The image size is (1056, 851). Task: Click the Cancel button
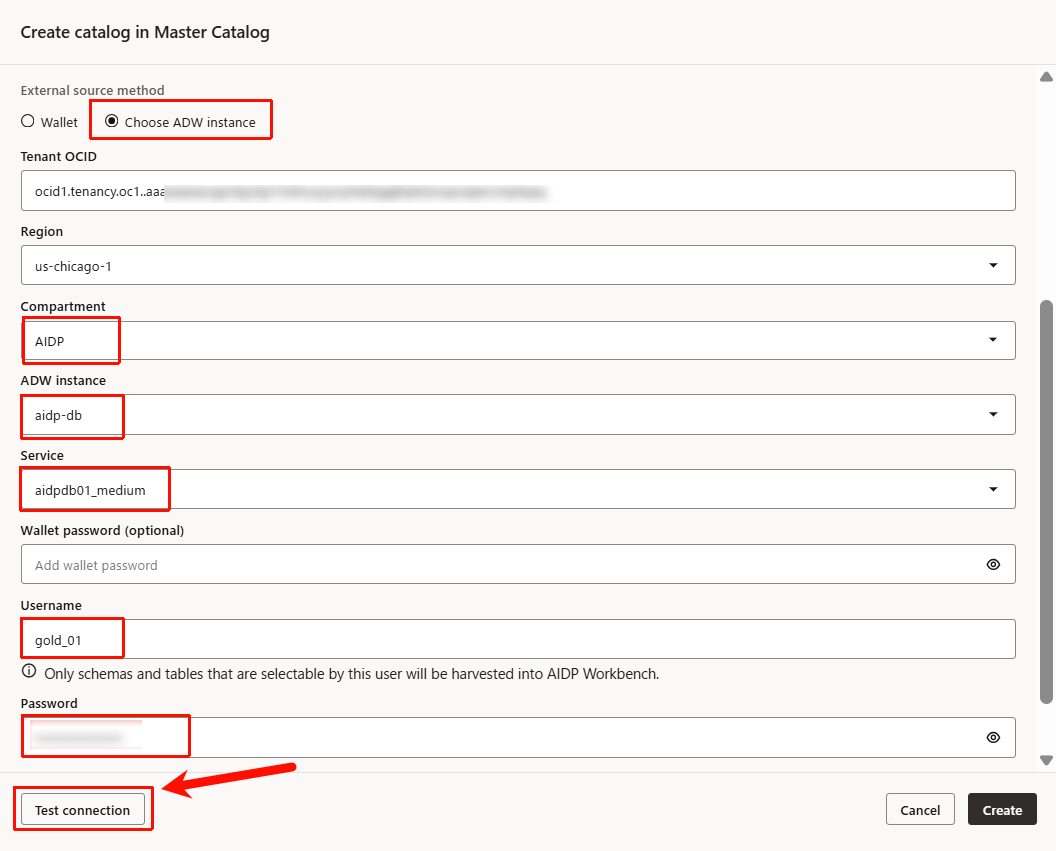(x=920, y=809)
